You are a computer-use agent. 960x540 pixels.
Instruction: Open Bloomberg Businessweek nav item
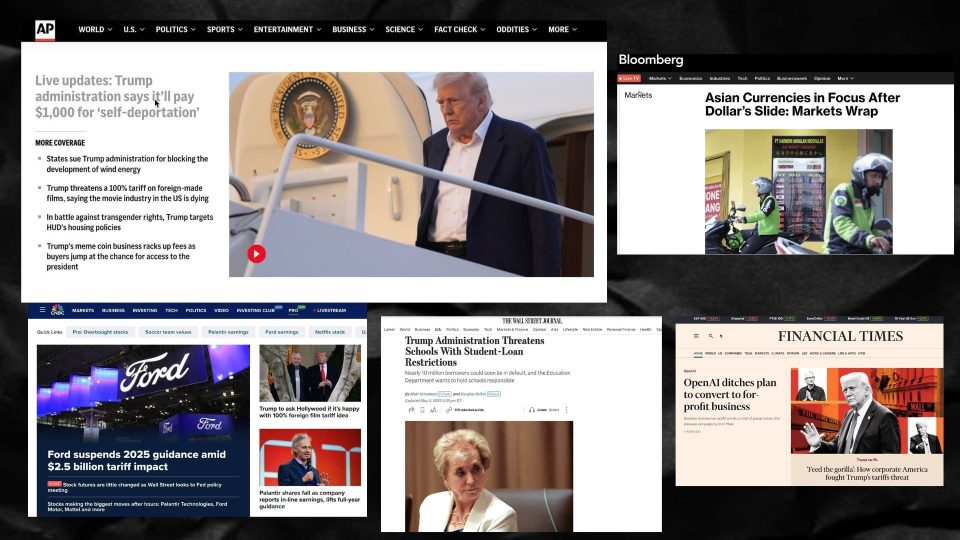coord(792,78)
